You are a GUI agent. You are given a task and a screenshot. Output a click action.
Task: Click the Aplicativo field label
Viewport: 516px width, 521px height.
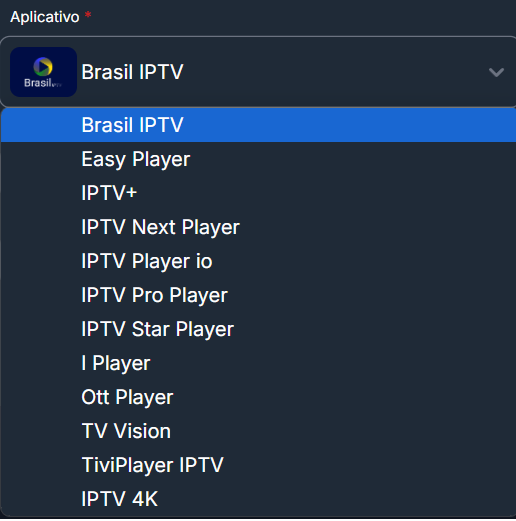tap(45, 17)
